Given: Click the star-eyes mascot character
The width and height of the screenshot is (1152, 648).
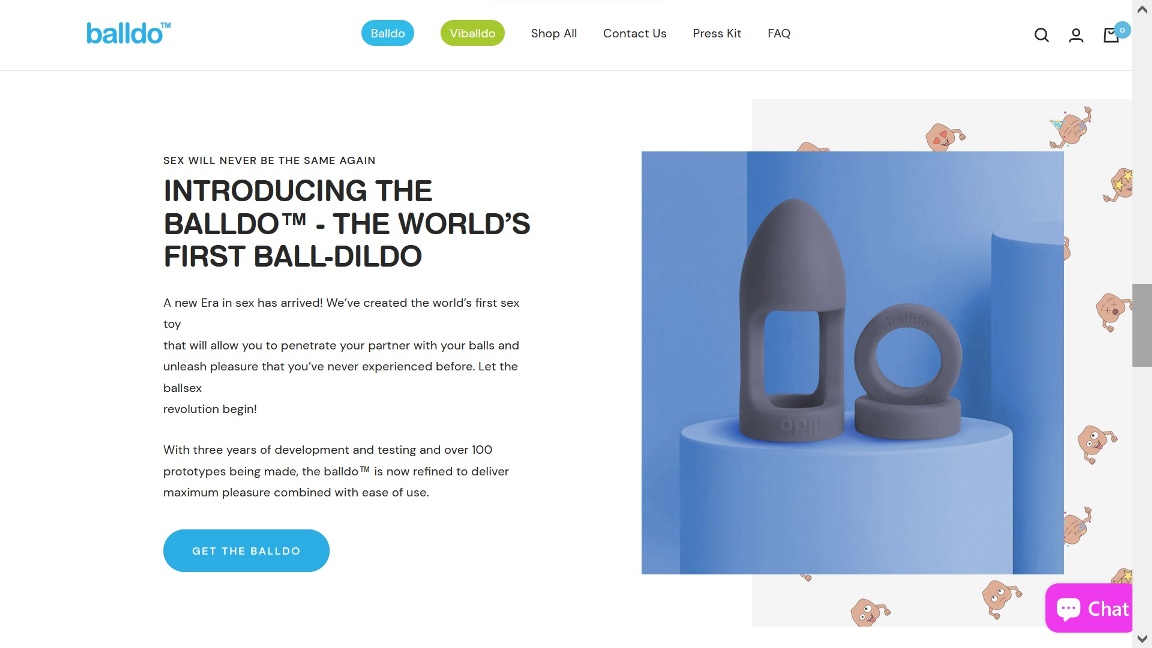Looking at the screenshot, I should click(1118, 185).
